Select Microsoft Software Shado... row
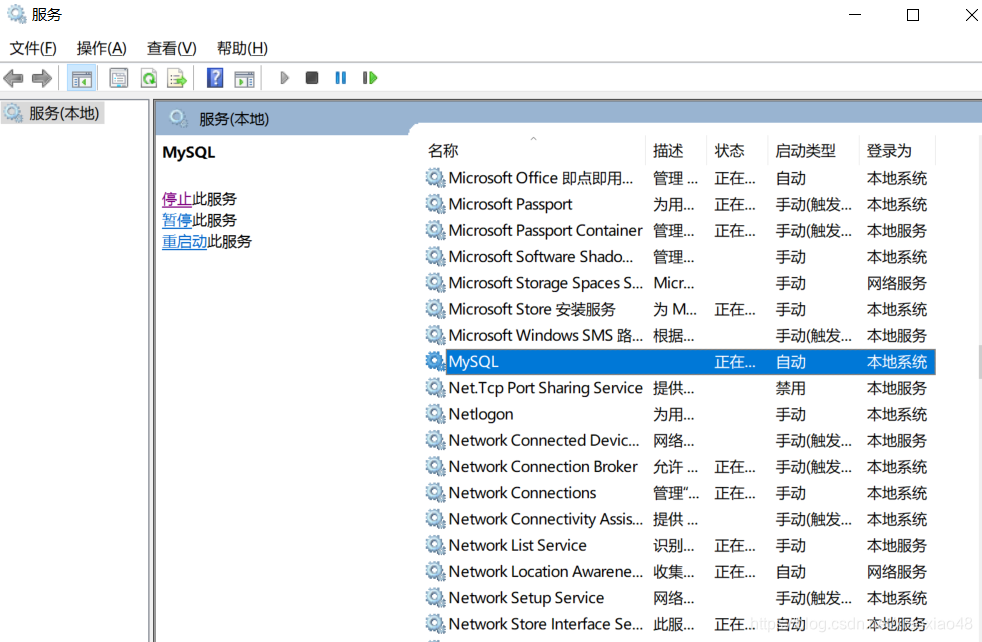The height and width of the screenshot is (642, 982). 680,257
